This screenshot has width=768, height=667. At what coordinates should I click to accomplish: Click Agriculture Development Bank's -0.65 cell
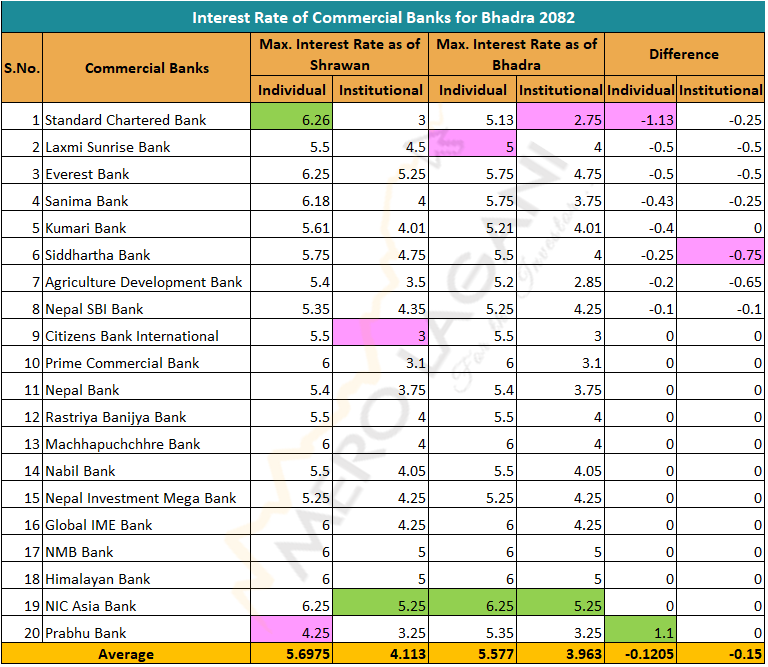coord(720,278)
